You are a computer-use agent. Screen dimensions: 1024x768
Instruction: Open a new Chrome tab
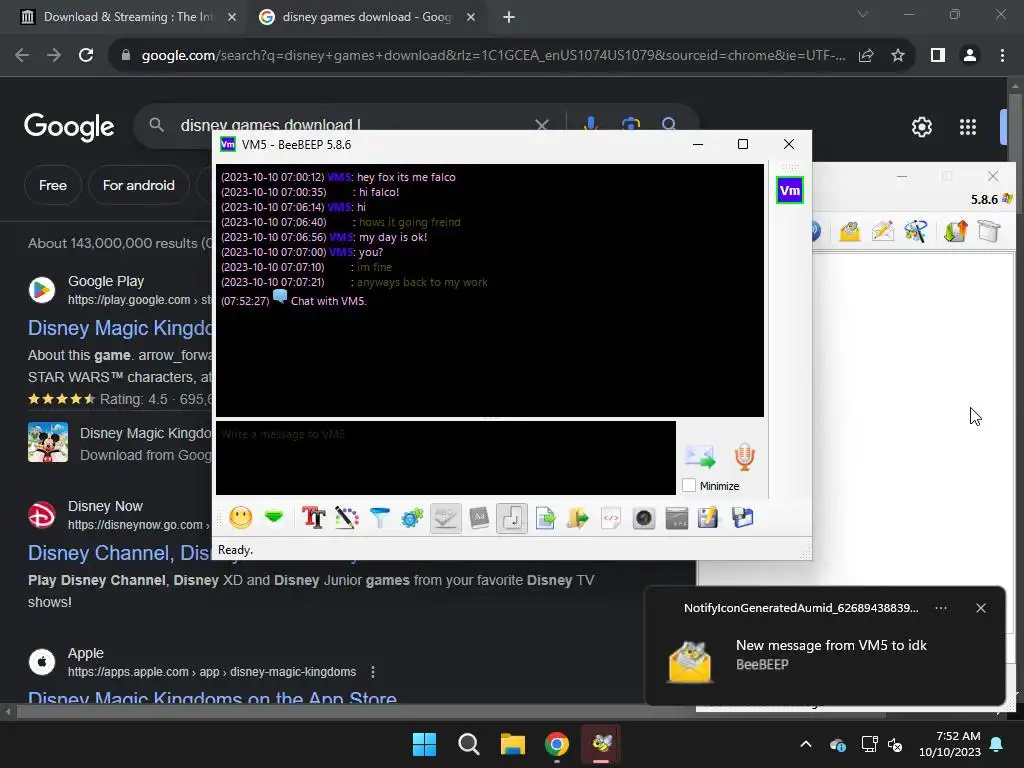(x=509, y=18)
